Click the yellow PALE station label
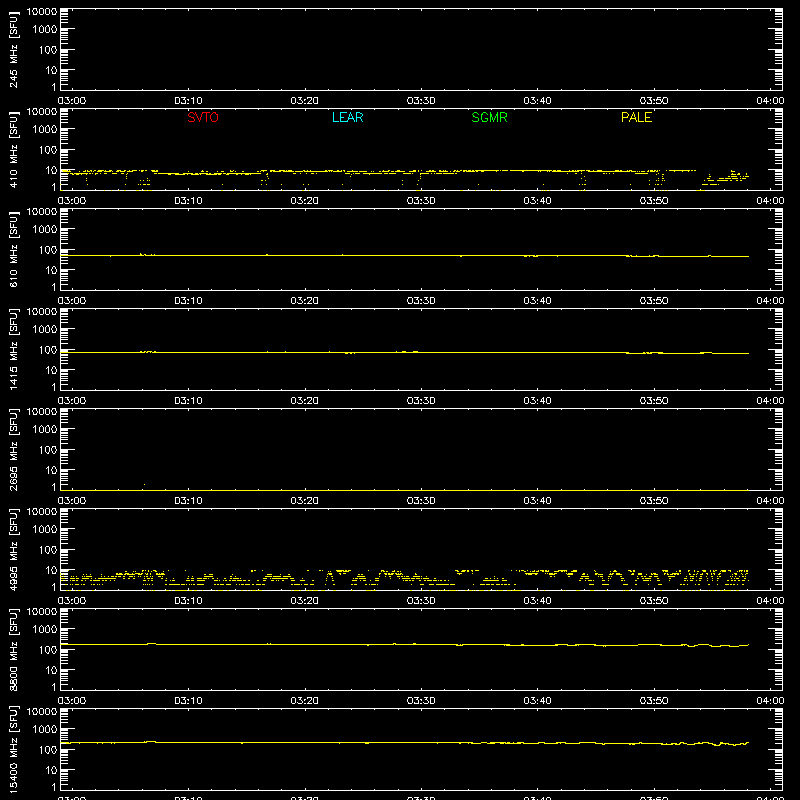800x800 pixels. pos(636,117)
